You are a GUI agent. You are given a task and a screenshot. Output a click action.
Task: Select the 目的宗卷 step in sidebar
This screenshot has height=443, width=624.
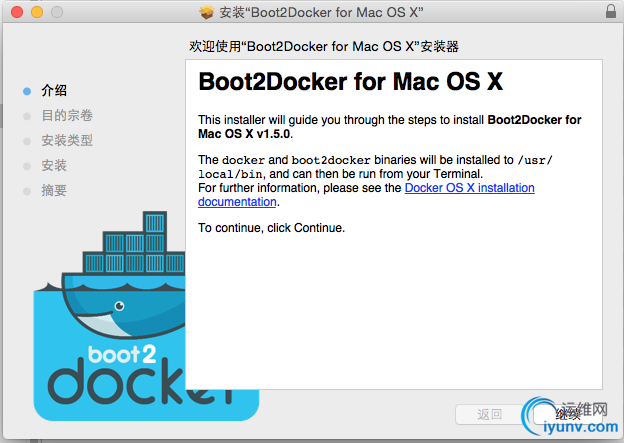(x=67, y=115)
